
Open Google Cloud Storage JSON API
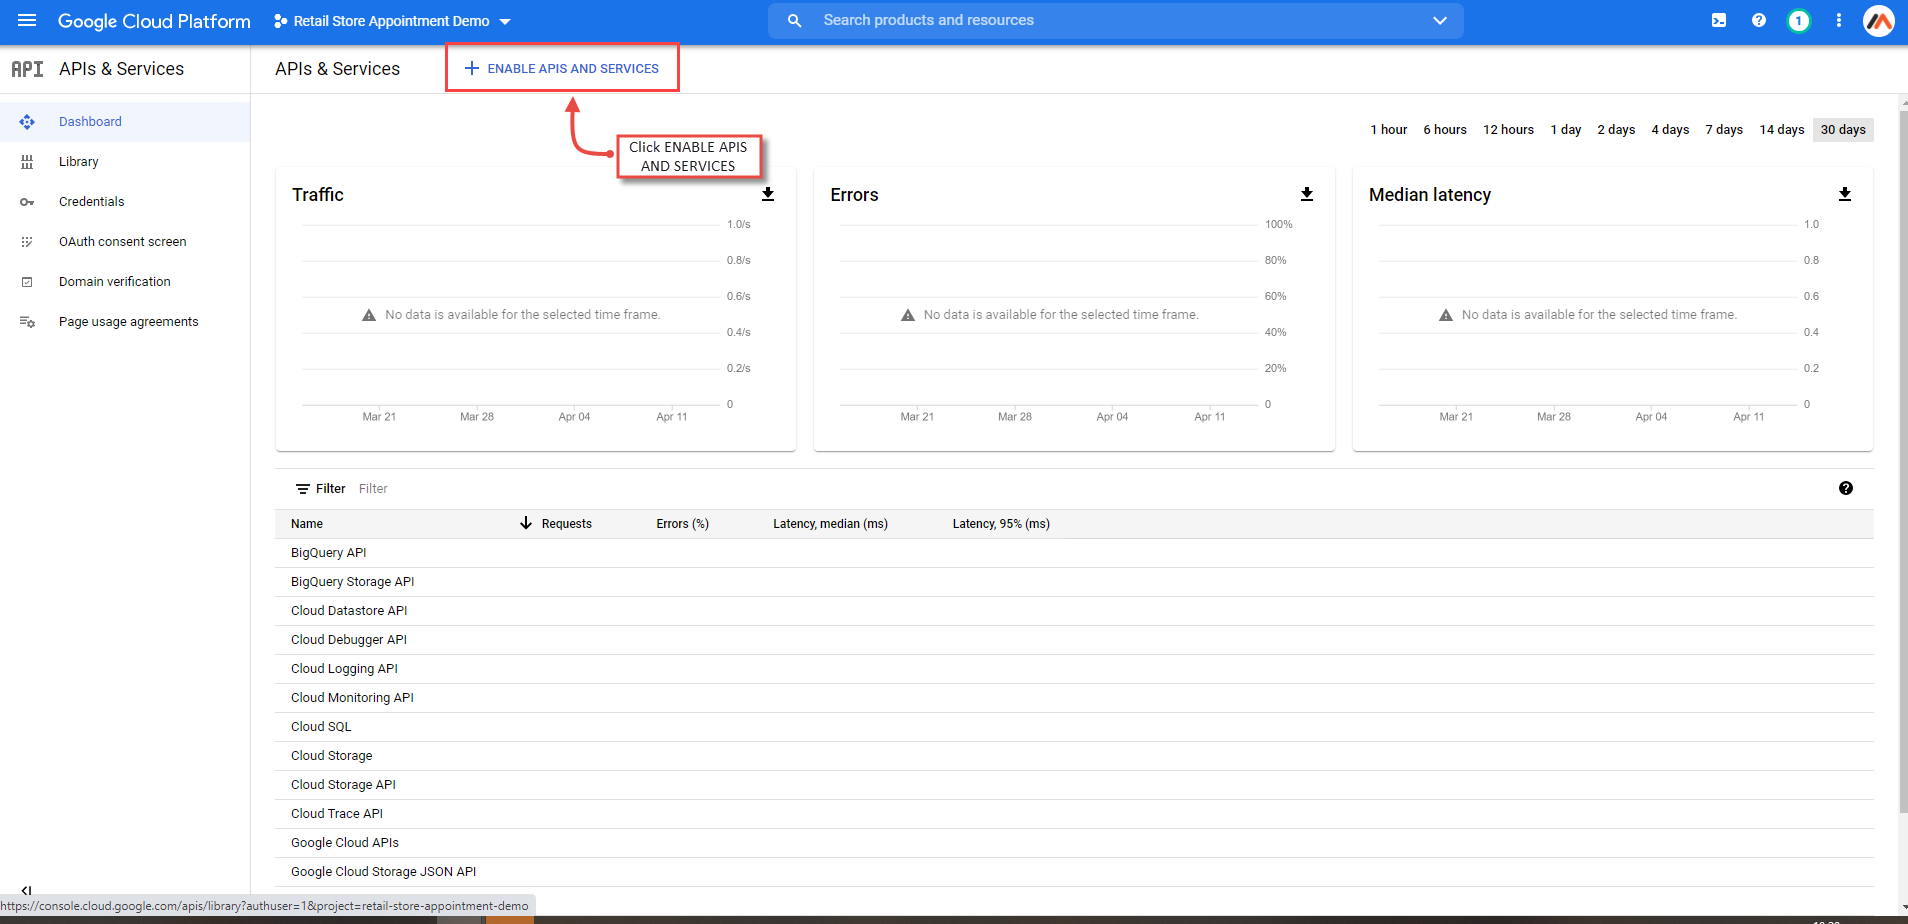point(383,872)
